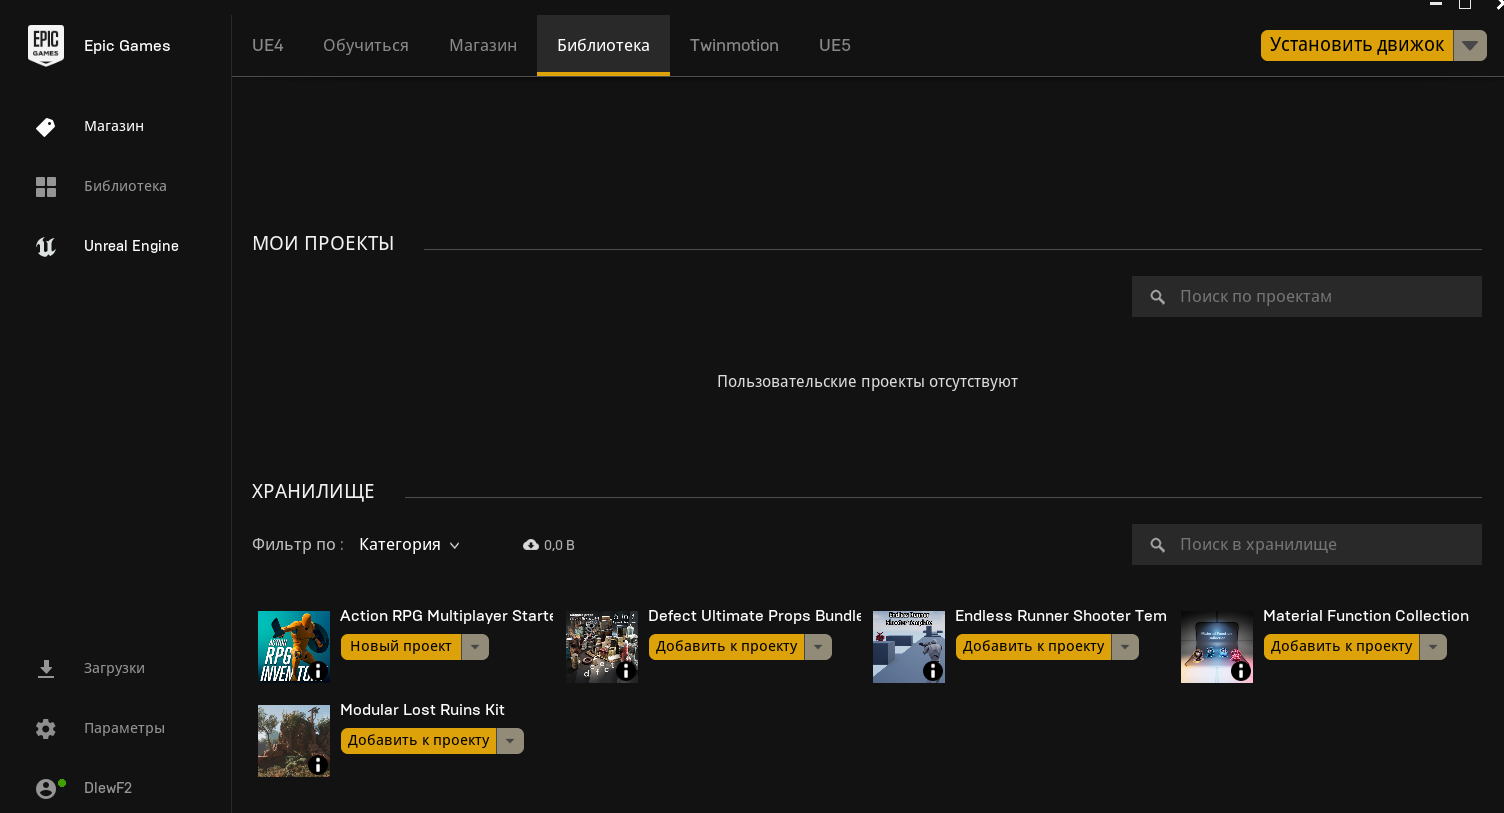Open the Загрузки downloads section
The image size is (1504, 813).
pyautogui.click(x=115, y=668)
